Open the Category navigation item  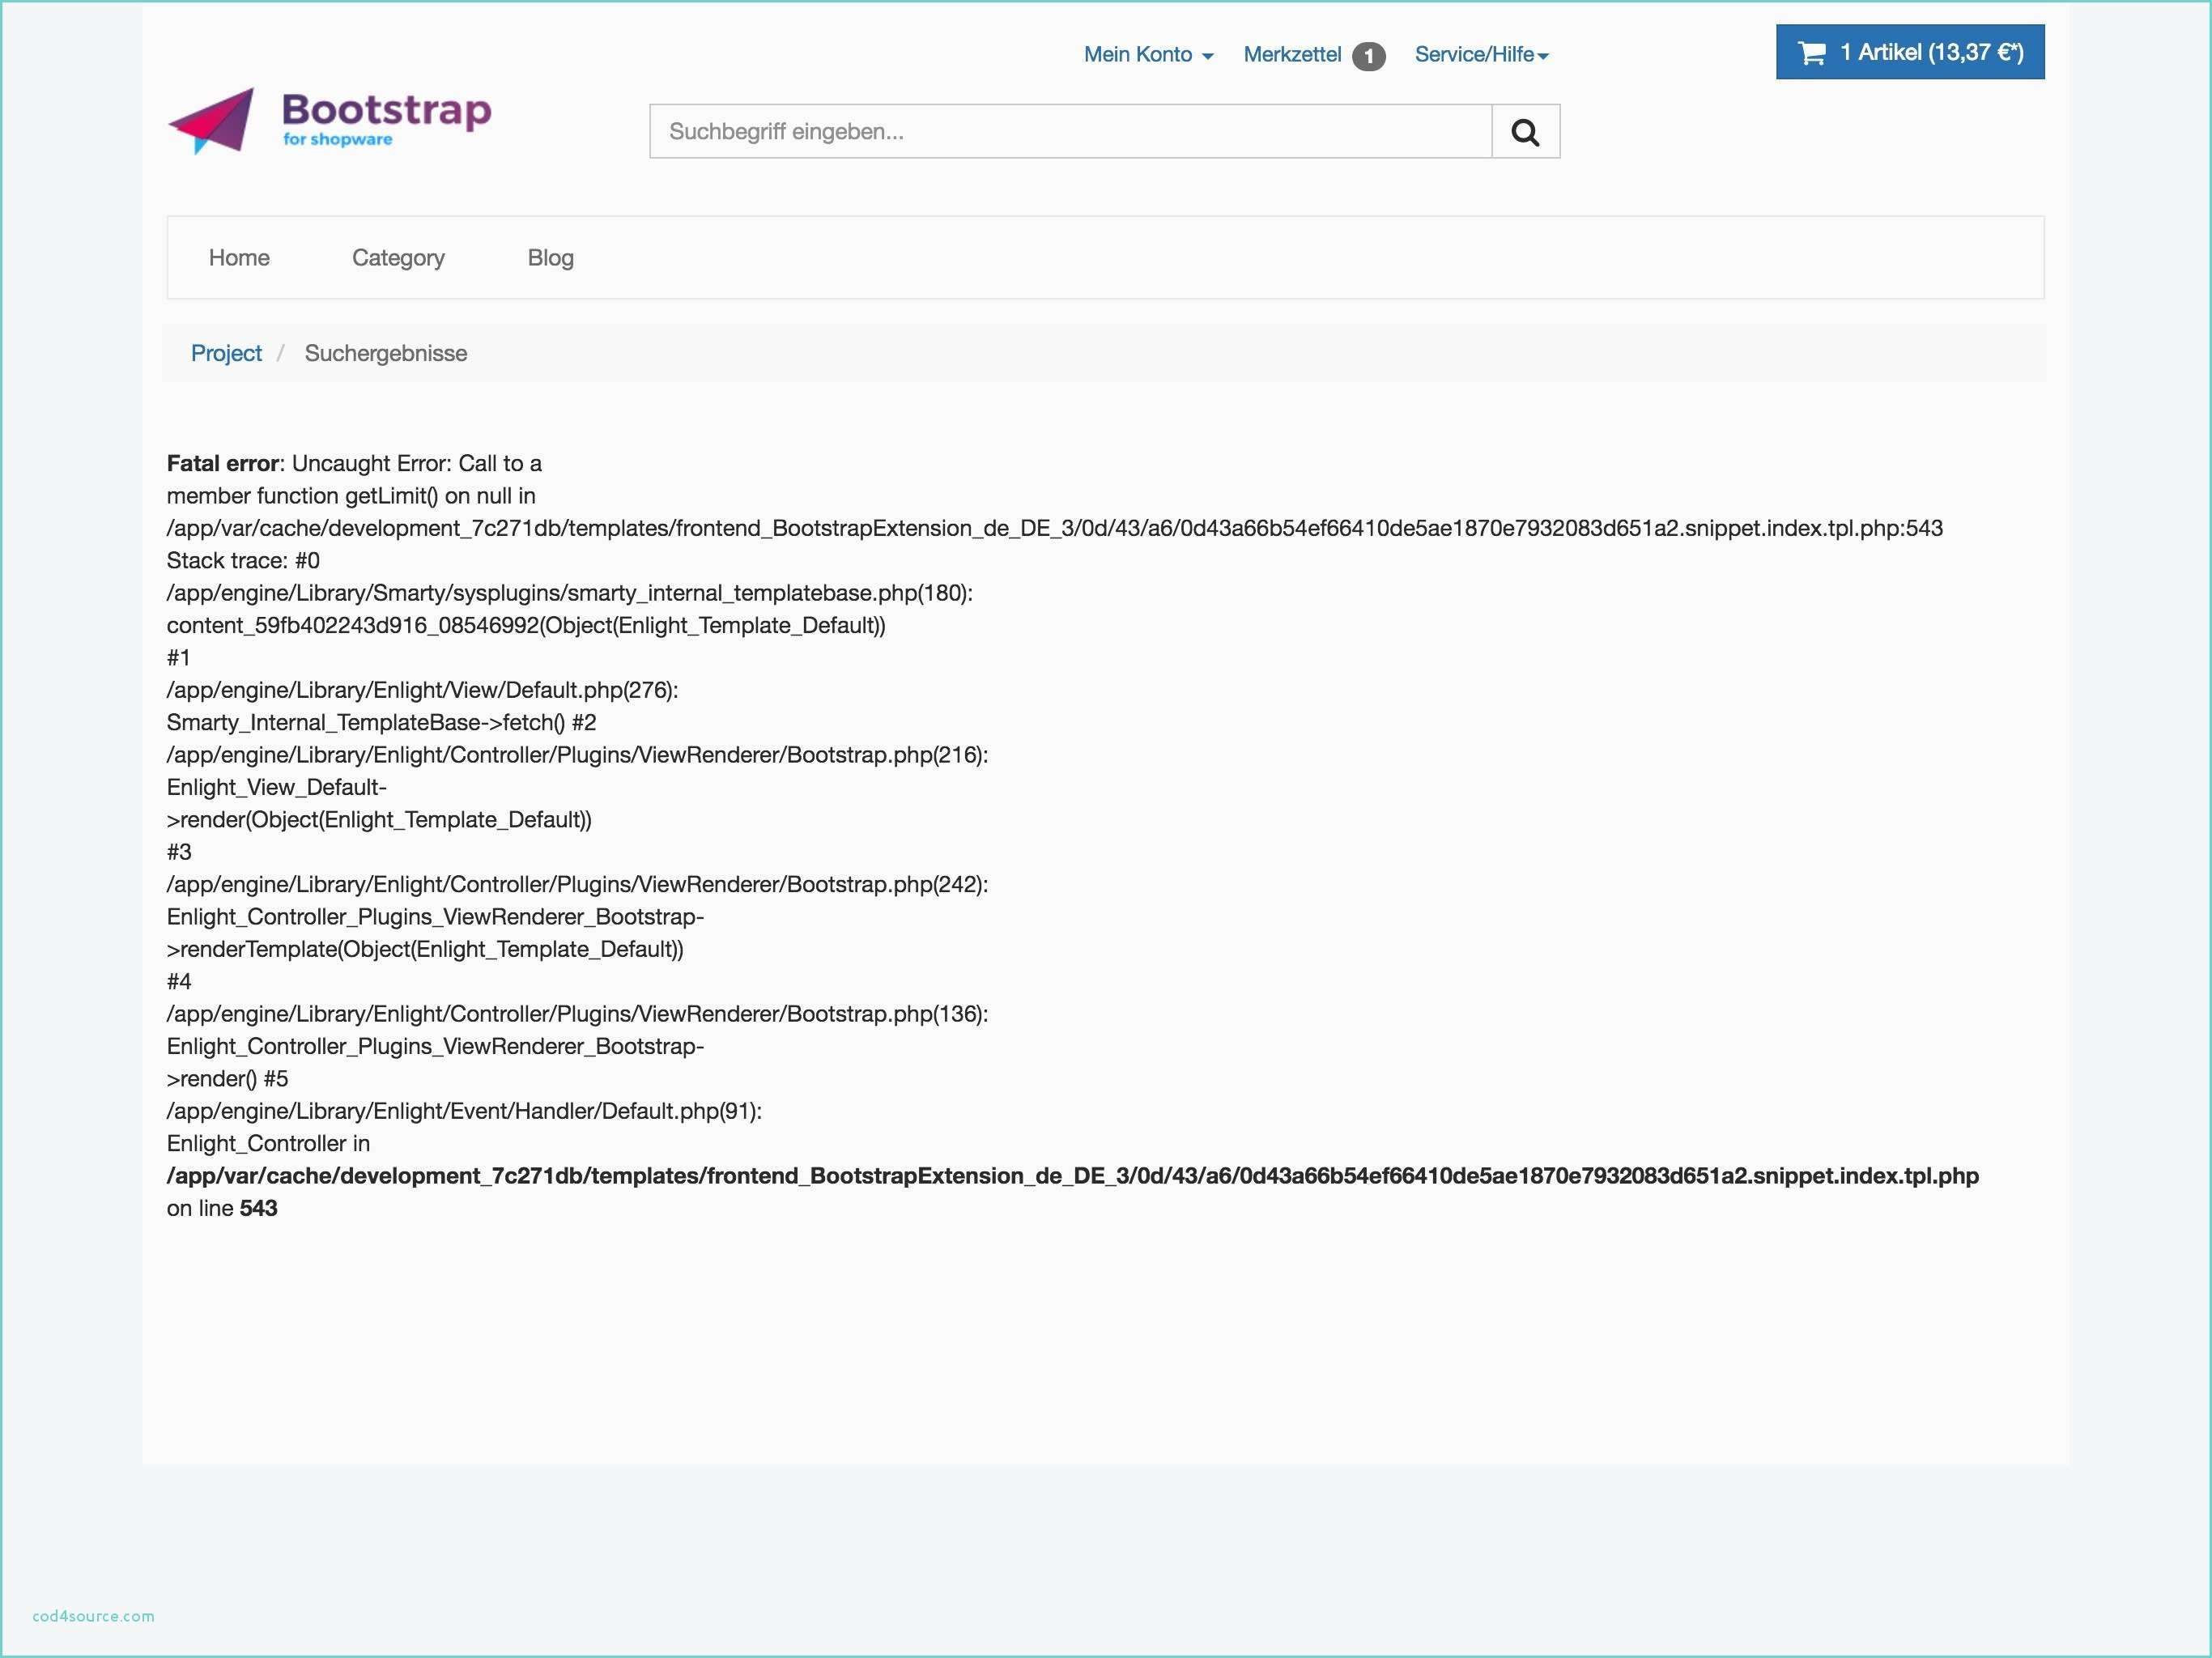pyautogui.click(x=398, y=258)
